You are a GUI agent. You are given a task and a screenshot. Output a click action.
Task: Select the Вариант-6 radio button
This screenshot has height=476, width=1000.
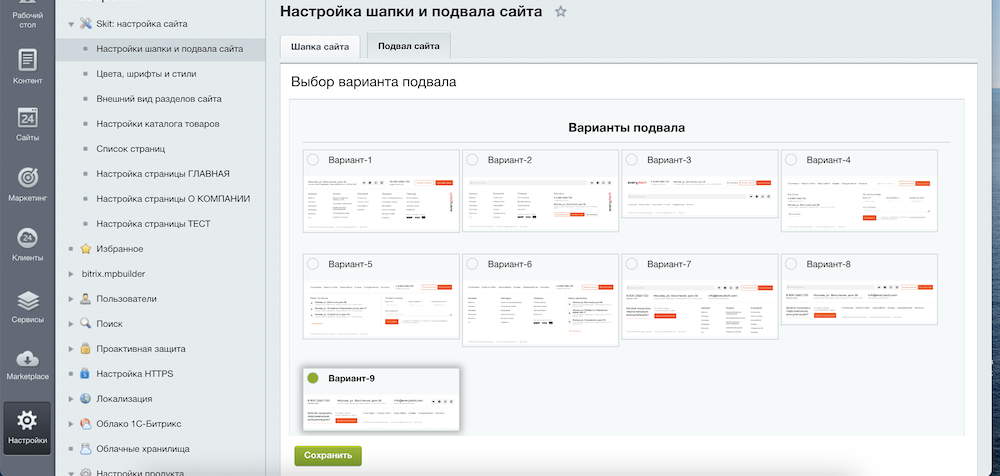point(473,264)
